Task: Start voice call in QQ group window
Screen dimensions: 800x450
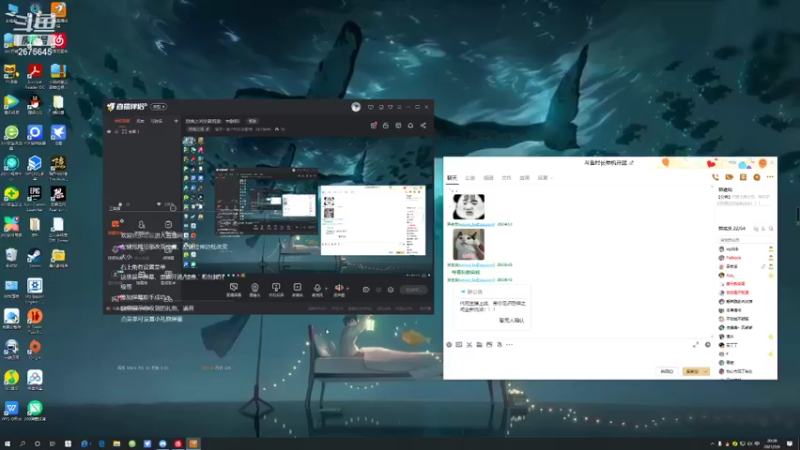Action: click(715, 177)
